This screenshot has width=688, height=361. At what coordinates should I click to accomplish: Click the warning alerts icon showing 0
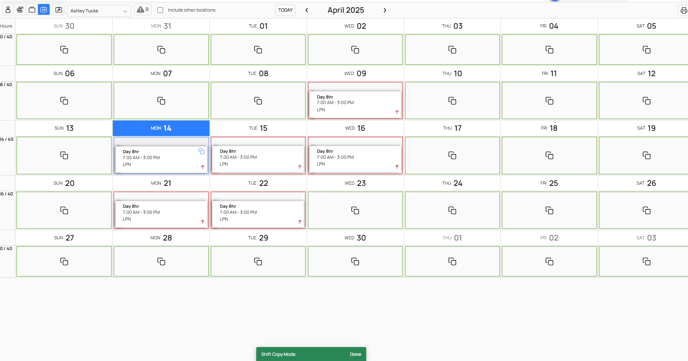pyautogui.click(x=142, y=10)
